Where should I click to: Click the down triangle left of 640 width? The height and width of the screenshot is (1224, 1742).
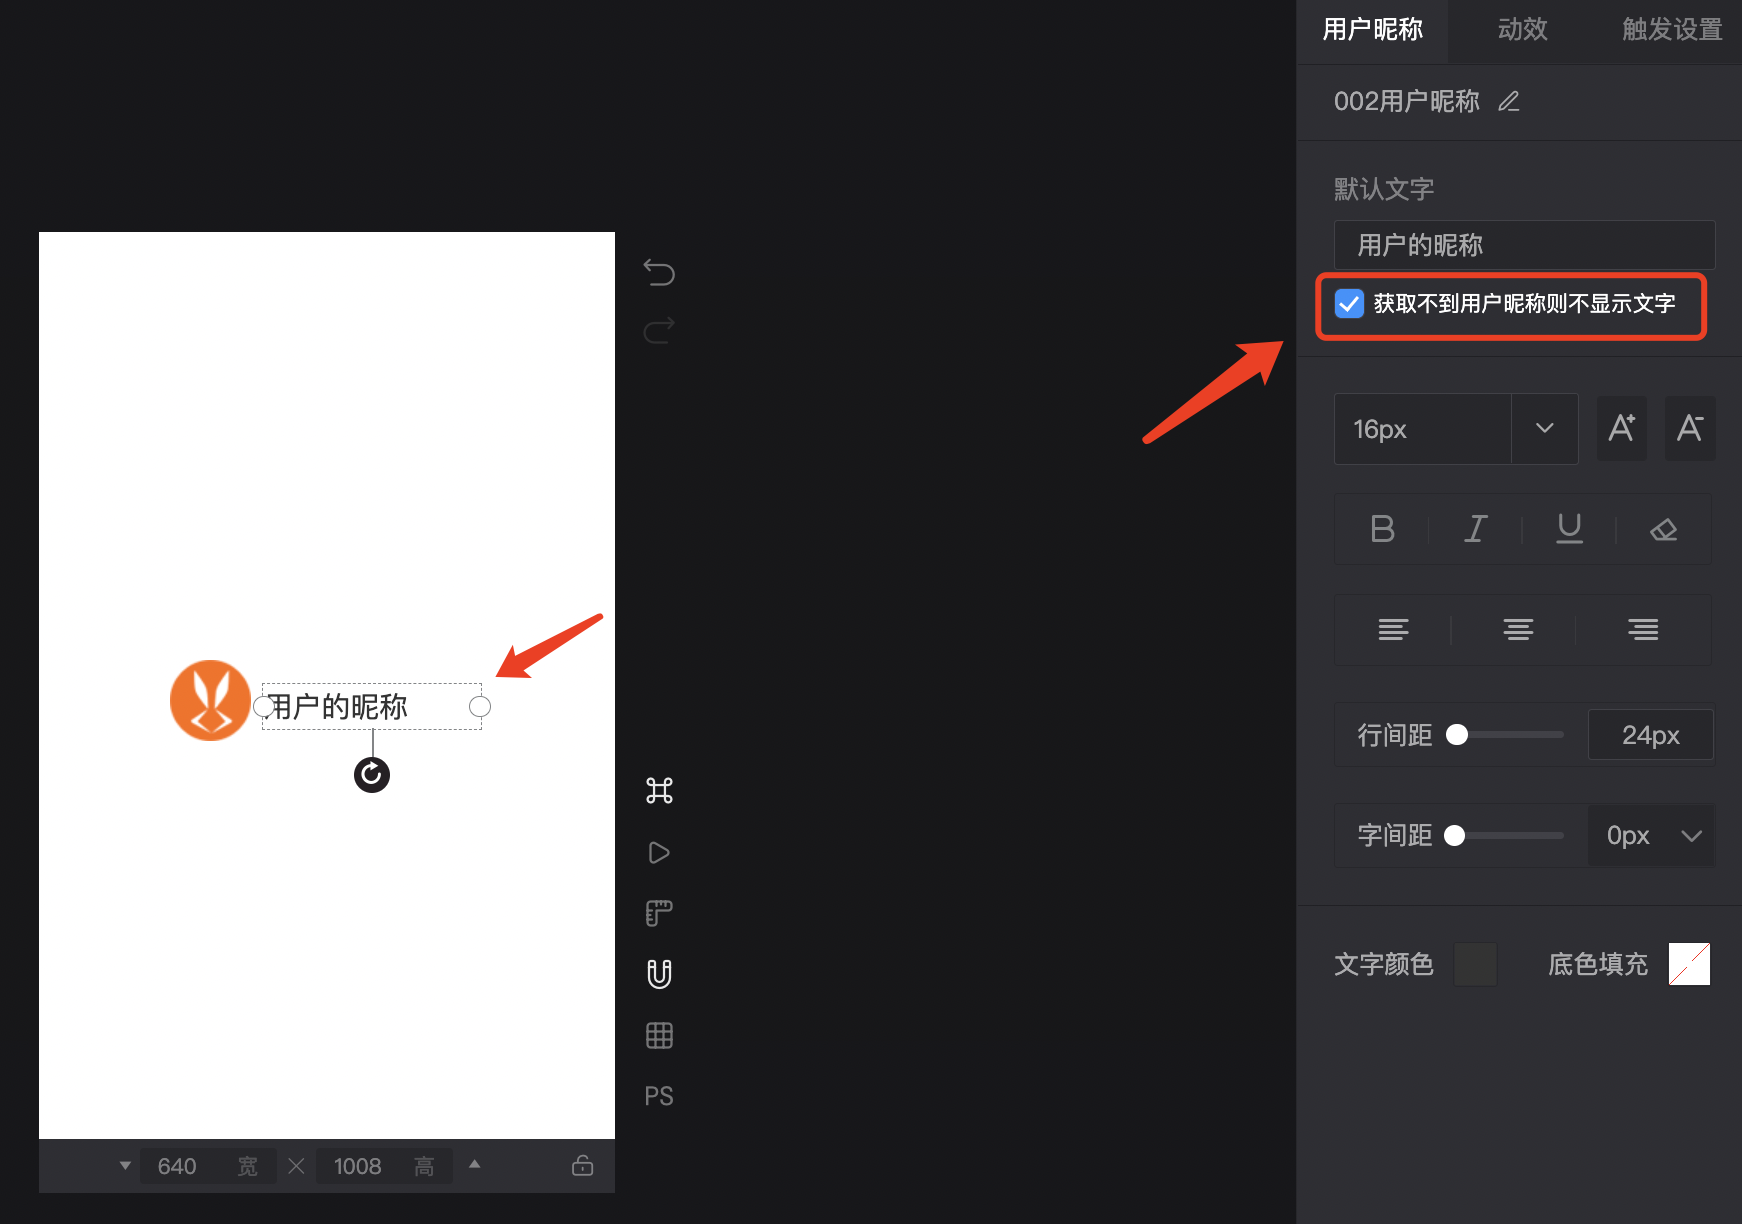point(125,1165)
